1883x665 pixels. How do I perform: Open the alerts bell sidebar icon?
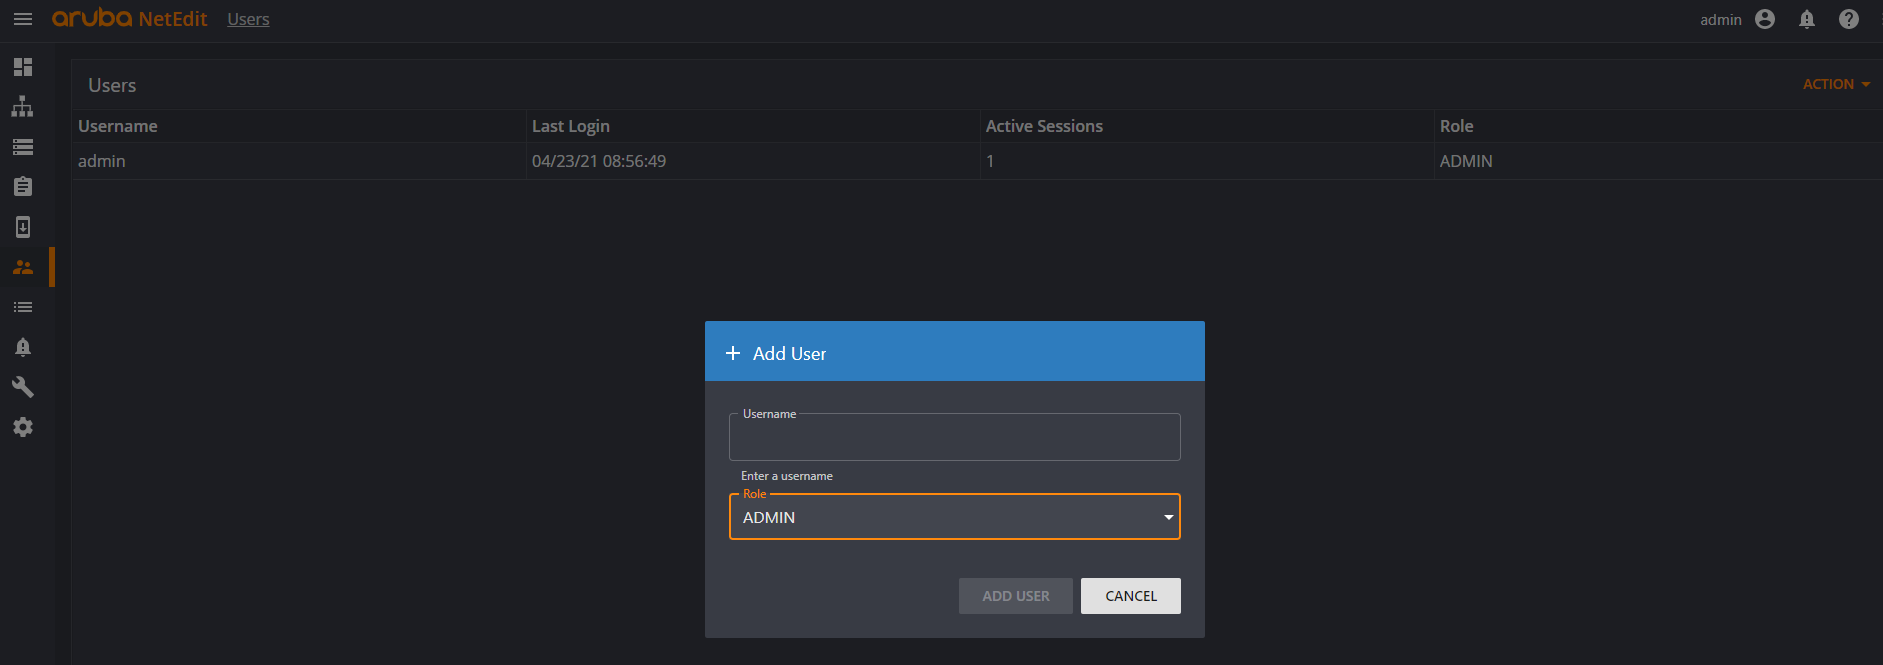[x=23, y=347]
